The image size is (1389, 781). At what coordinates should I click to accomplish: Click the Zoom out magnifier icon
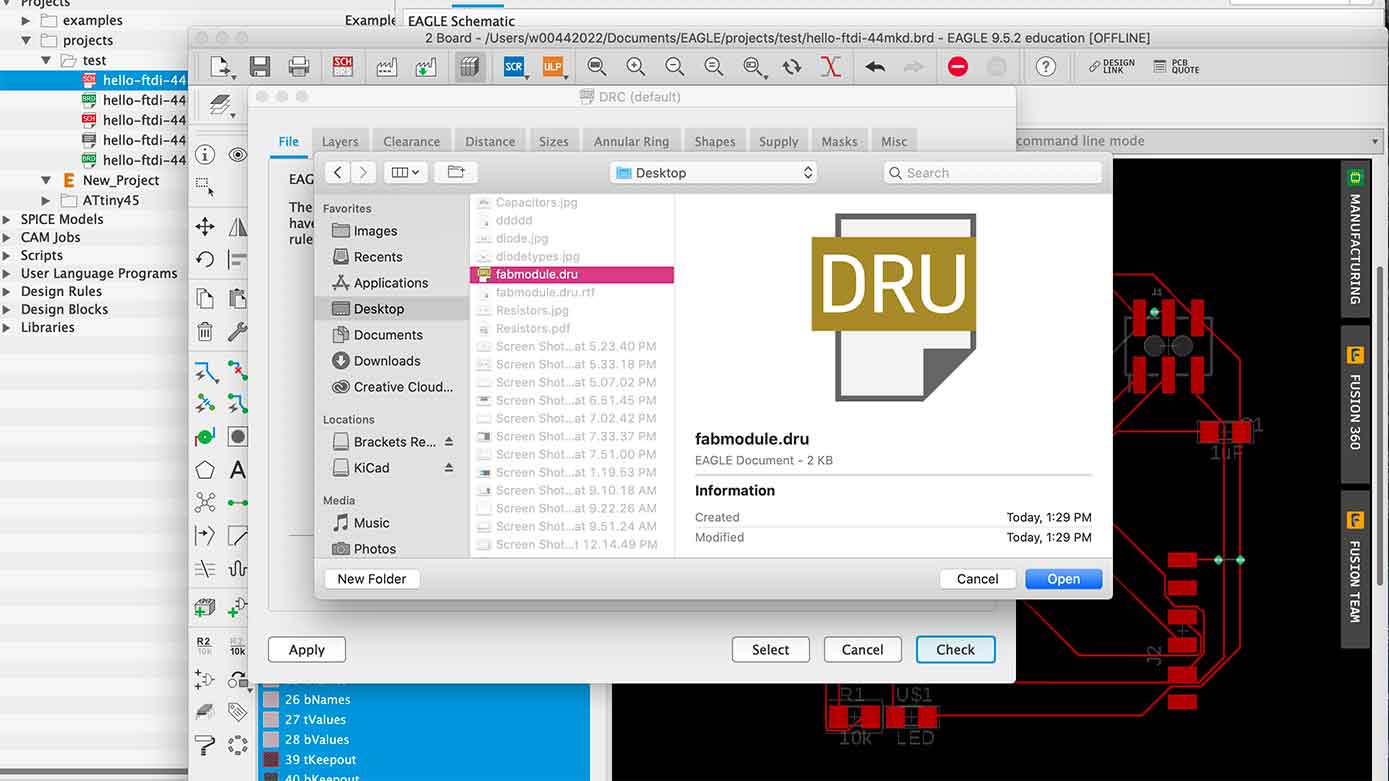pos(675,67)
